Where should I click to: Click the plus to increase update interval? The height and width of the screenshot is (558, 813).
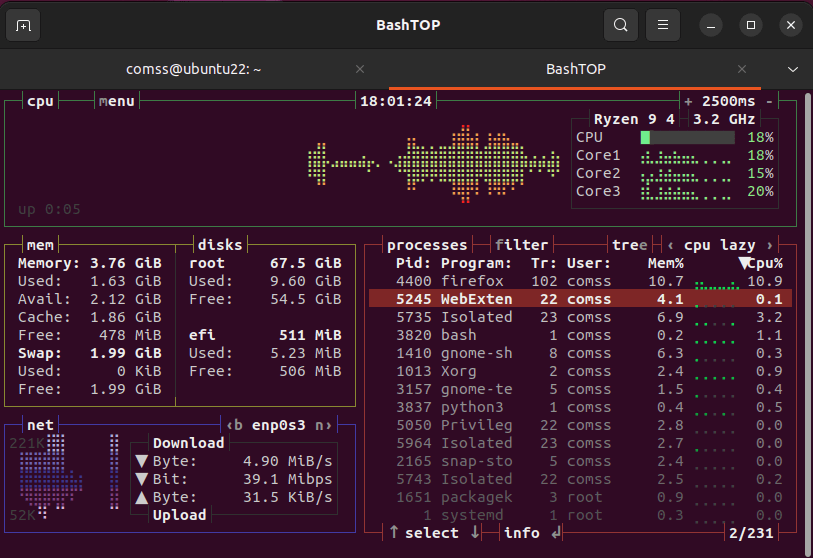point(688,101)
